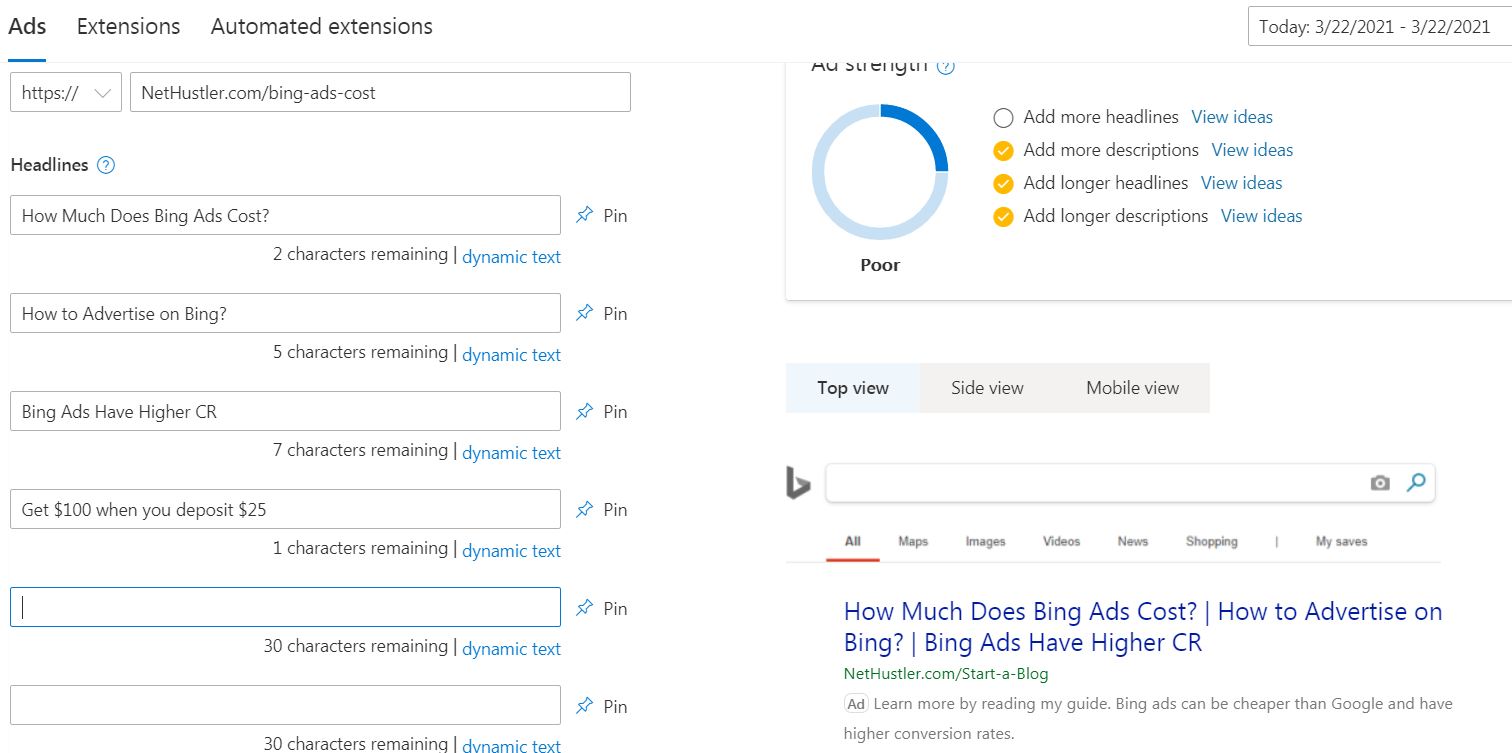1512x753 pixels.
Task: Click the 'Get $100 when you deposit $25' field
Action: tap(285, 509)
